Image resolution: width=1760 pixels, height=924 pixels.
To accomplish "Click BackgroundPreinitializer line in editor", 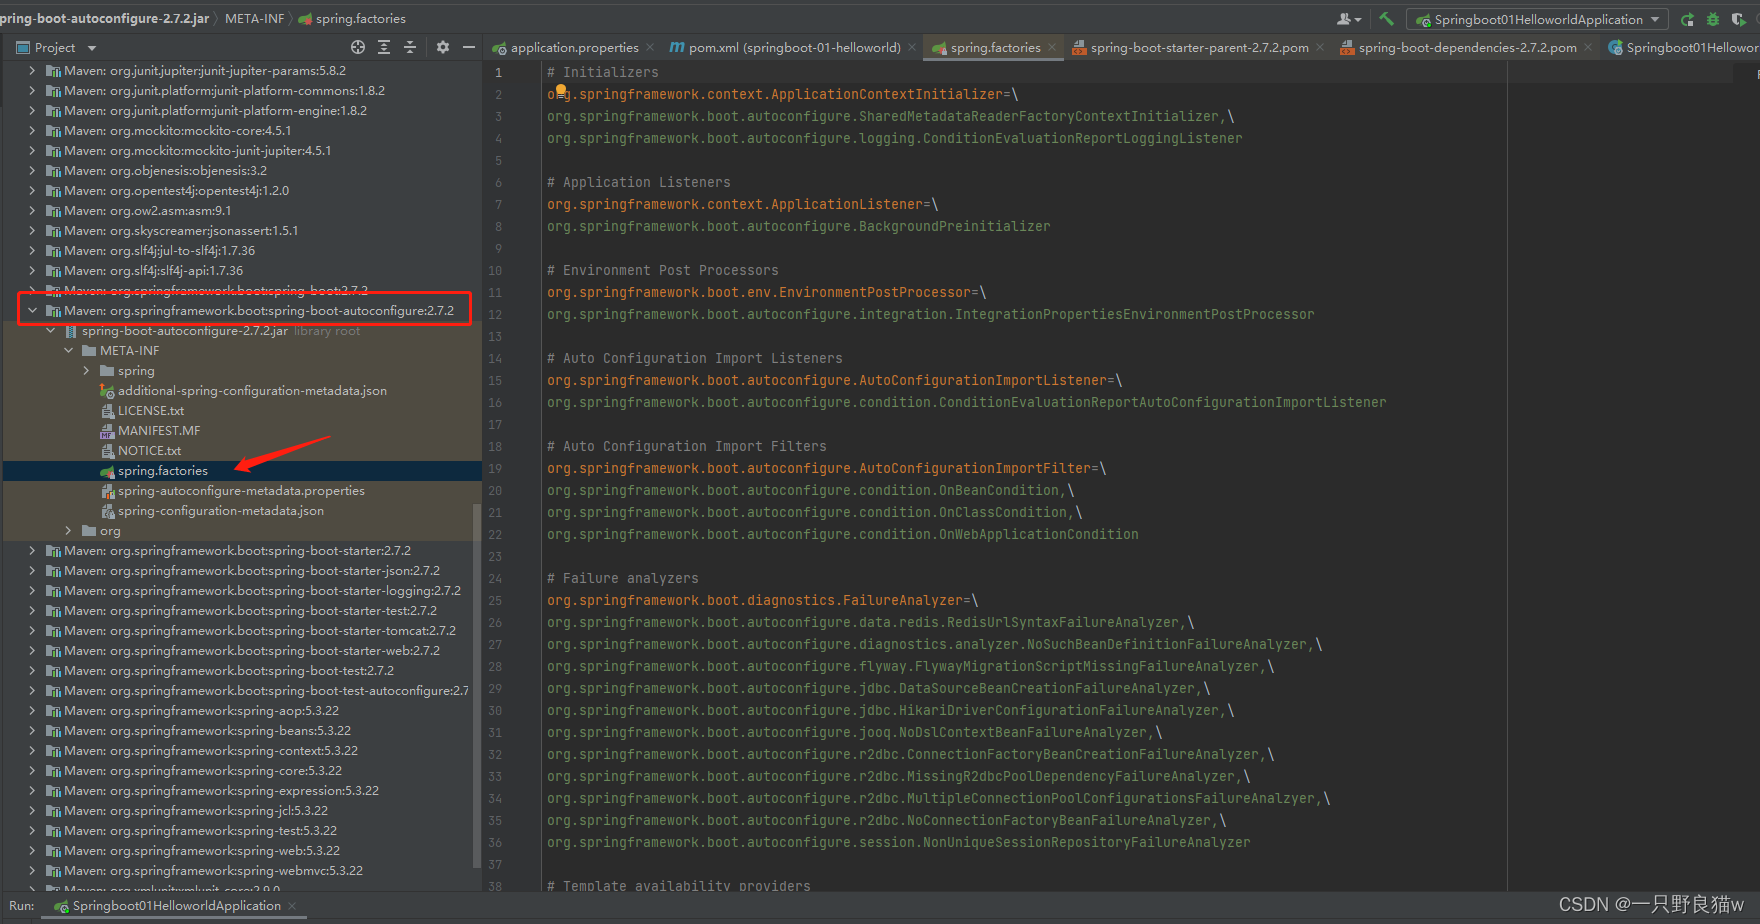I will (798, 227).
